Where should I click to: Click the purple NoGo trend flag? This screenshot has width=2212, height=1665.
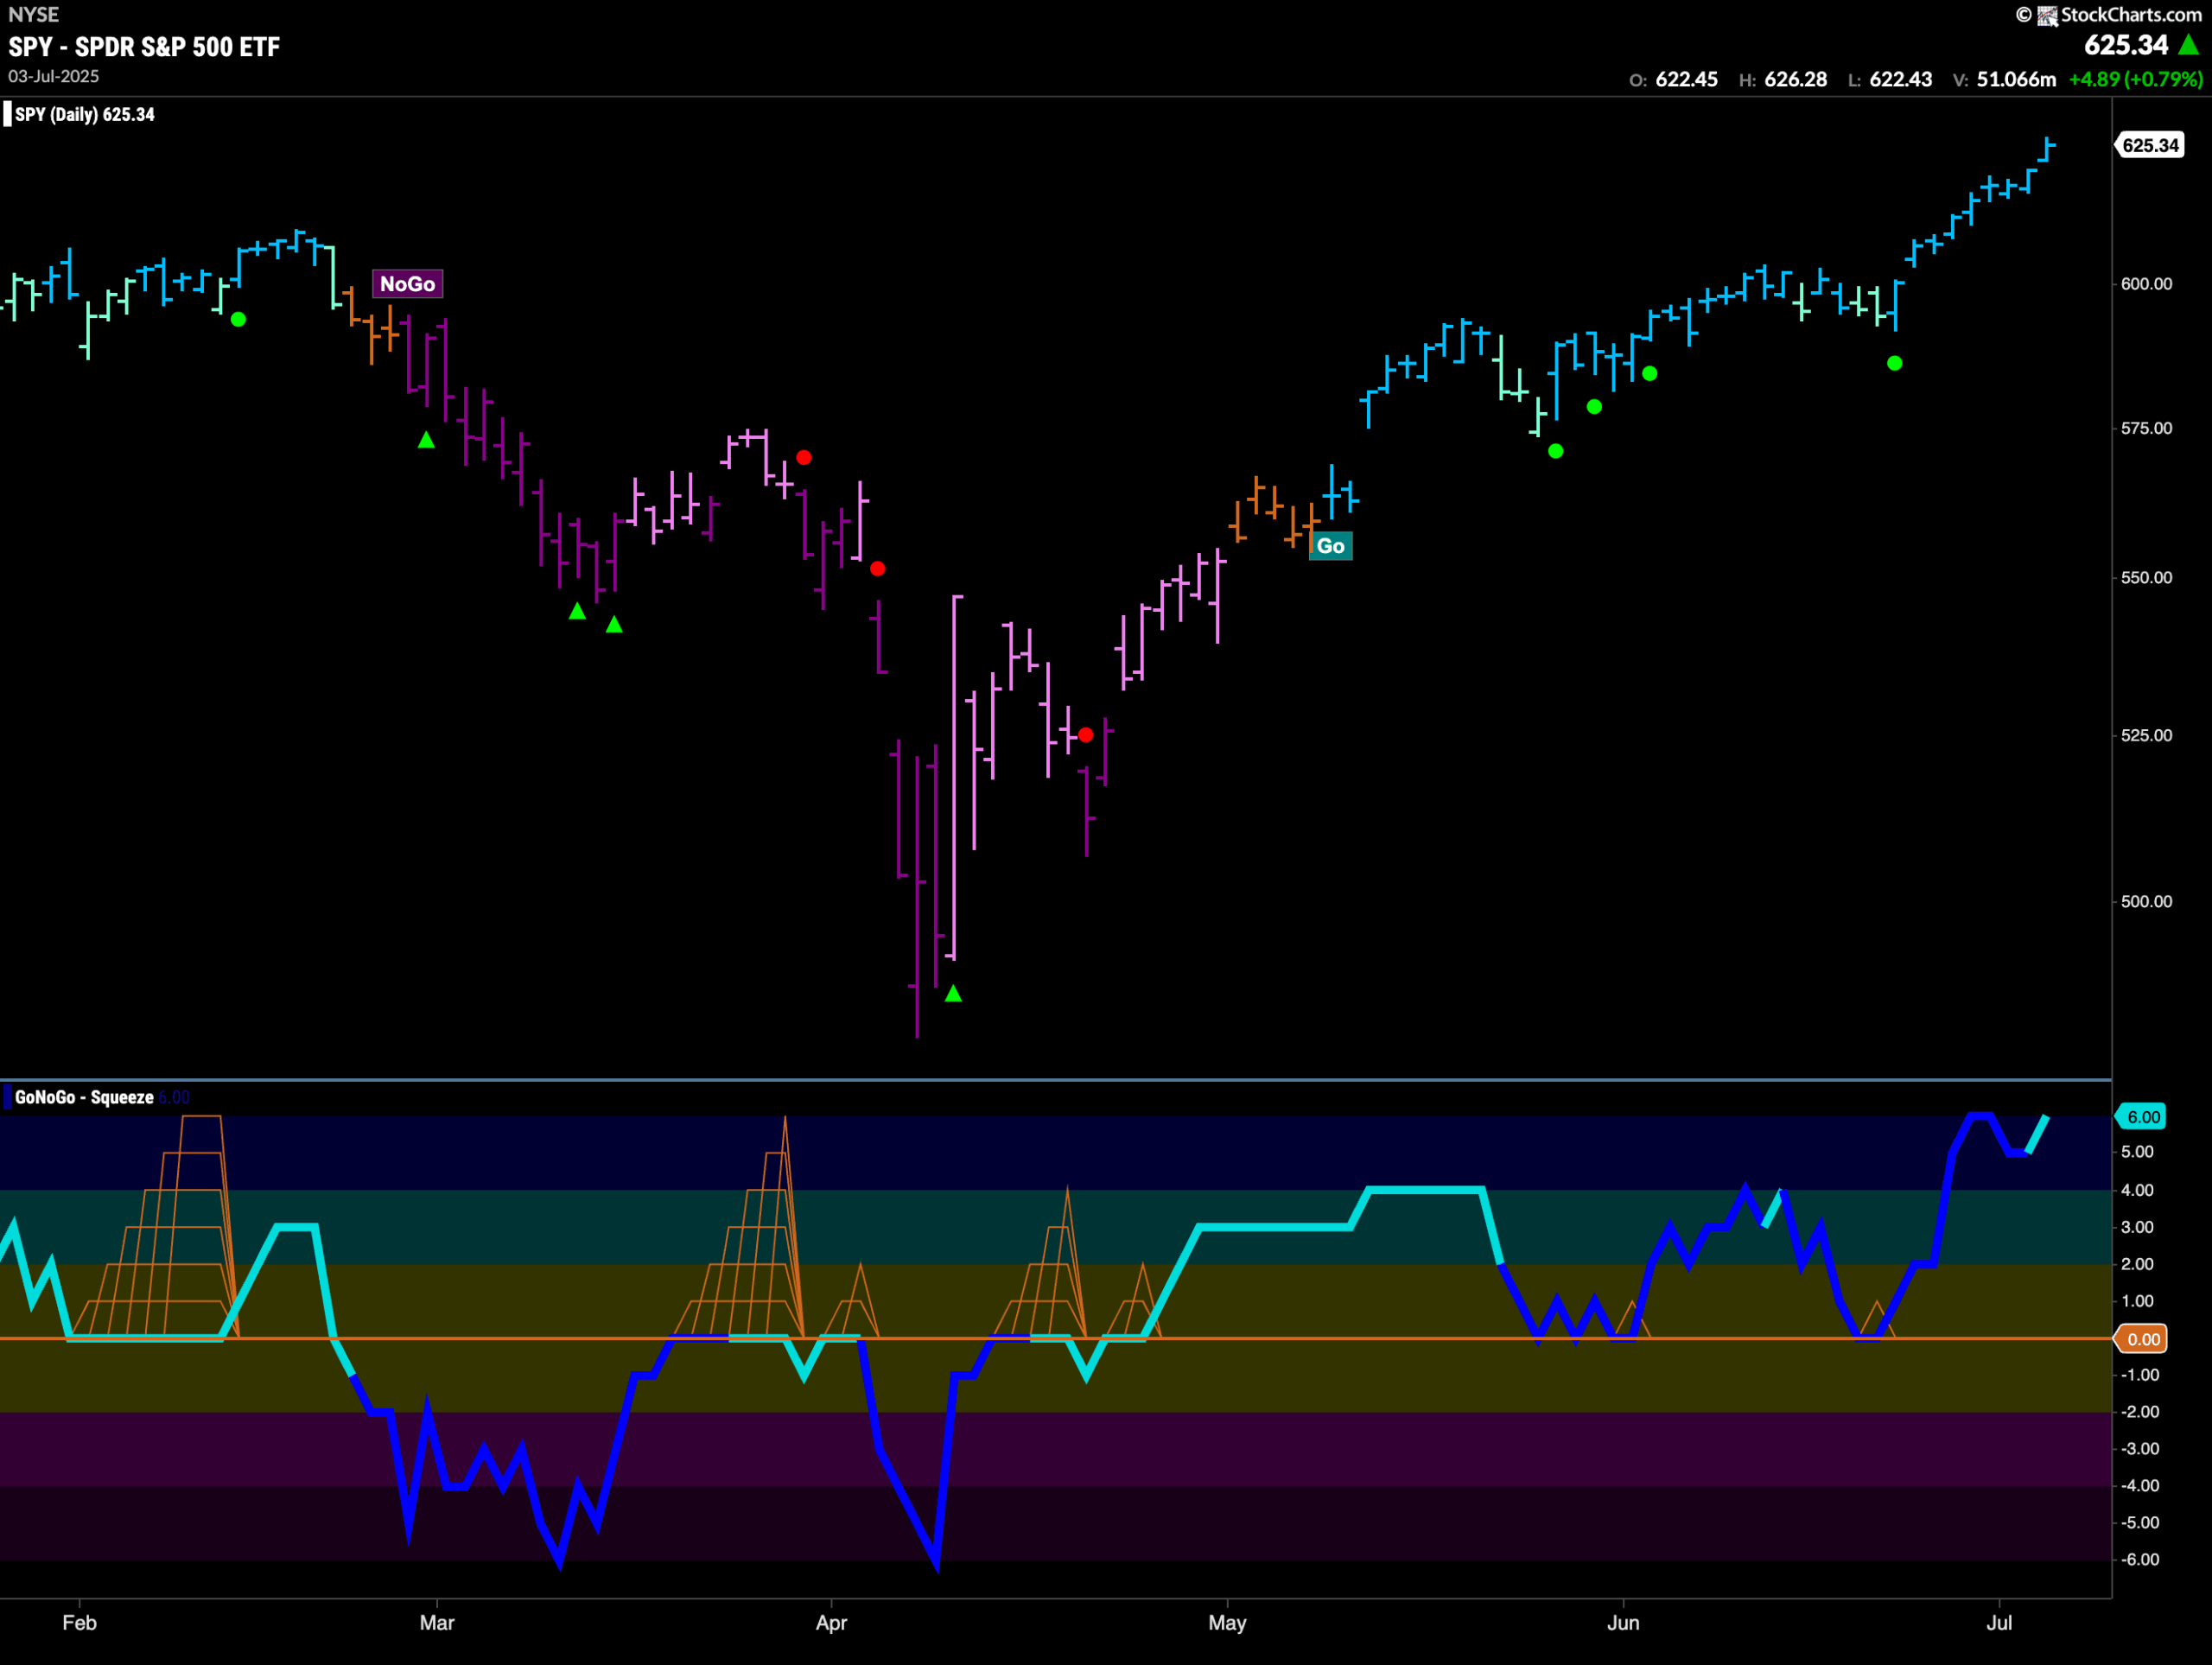(406, 283)
